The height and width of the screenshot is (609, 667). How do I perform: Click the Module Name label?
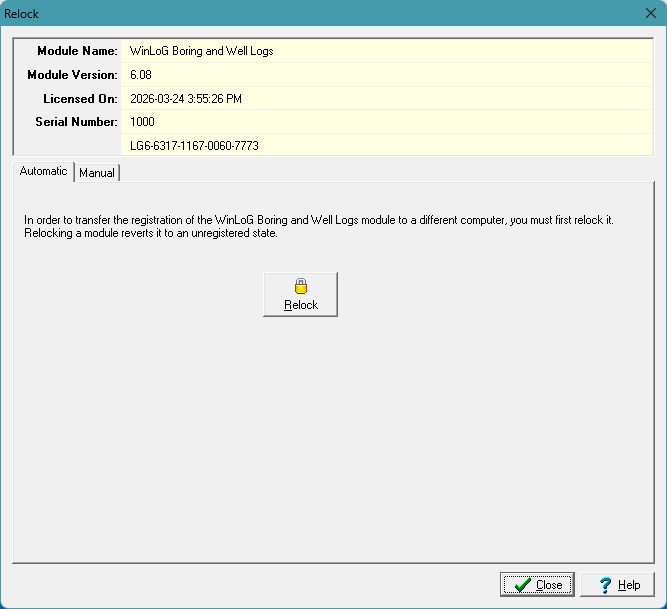(77, 51)
